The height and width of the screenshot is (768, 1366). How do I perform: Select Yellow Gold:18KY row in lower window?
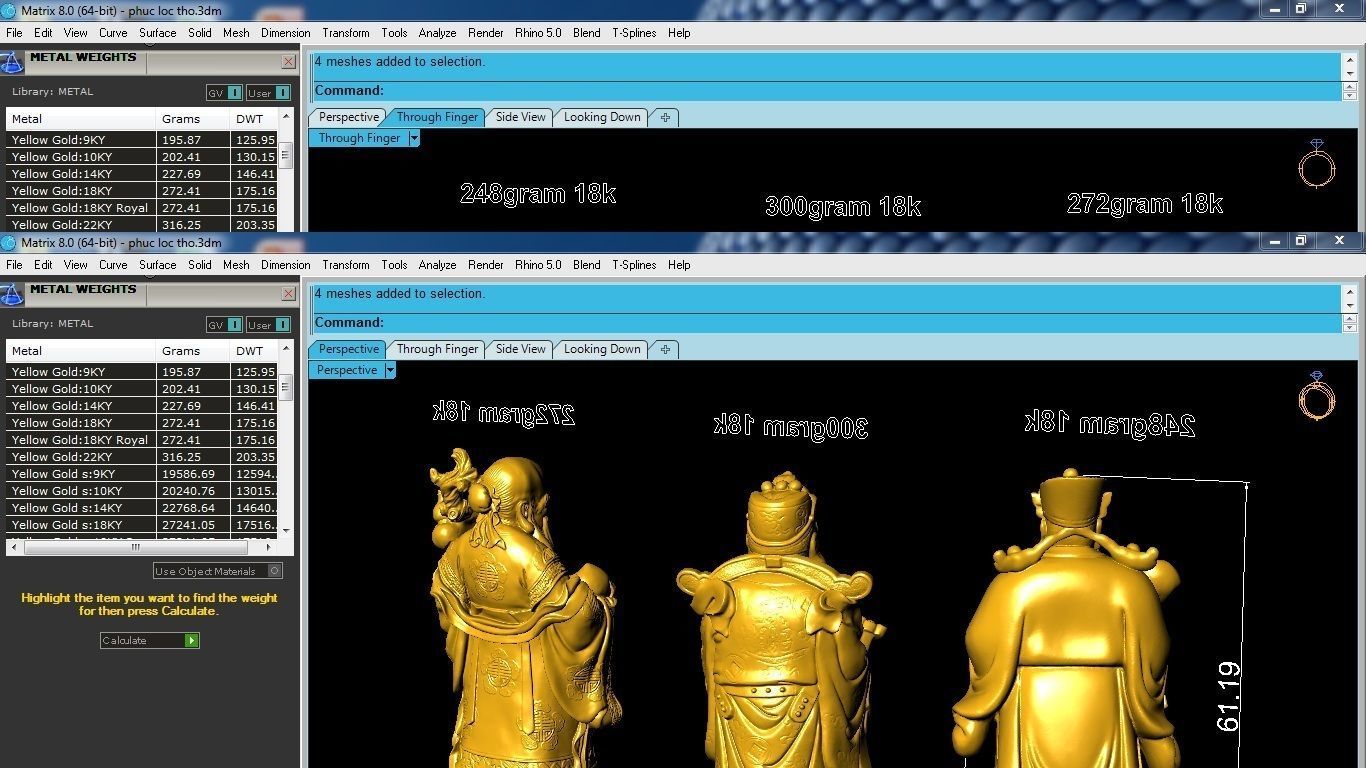142,423
